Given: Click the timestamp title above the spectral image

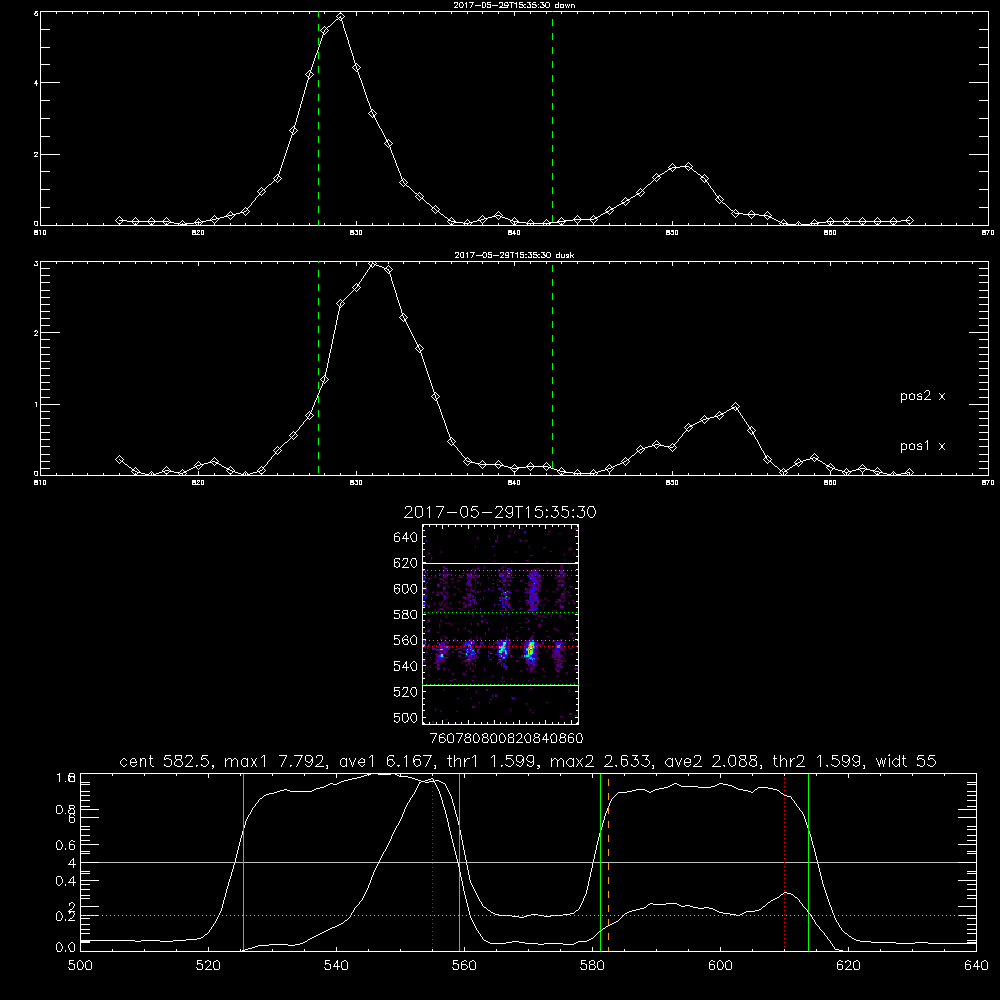Looking at the screenshot, I should pos(500,512).
